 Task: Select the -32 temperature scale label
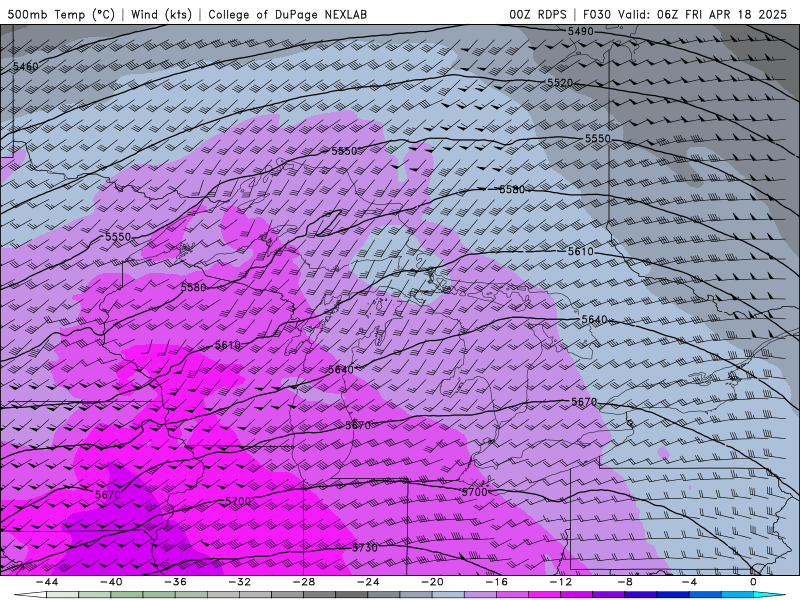pyautogui.click(x=239, y=582)
